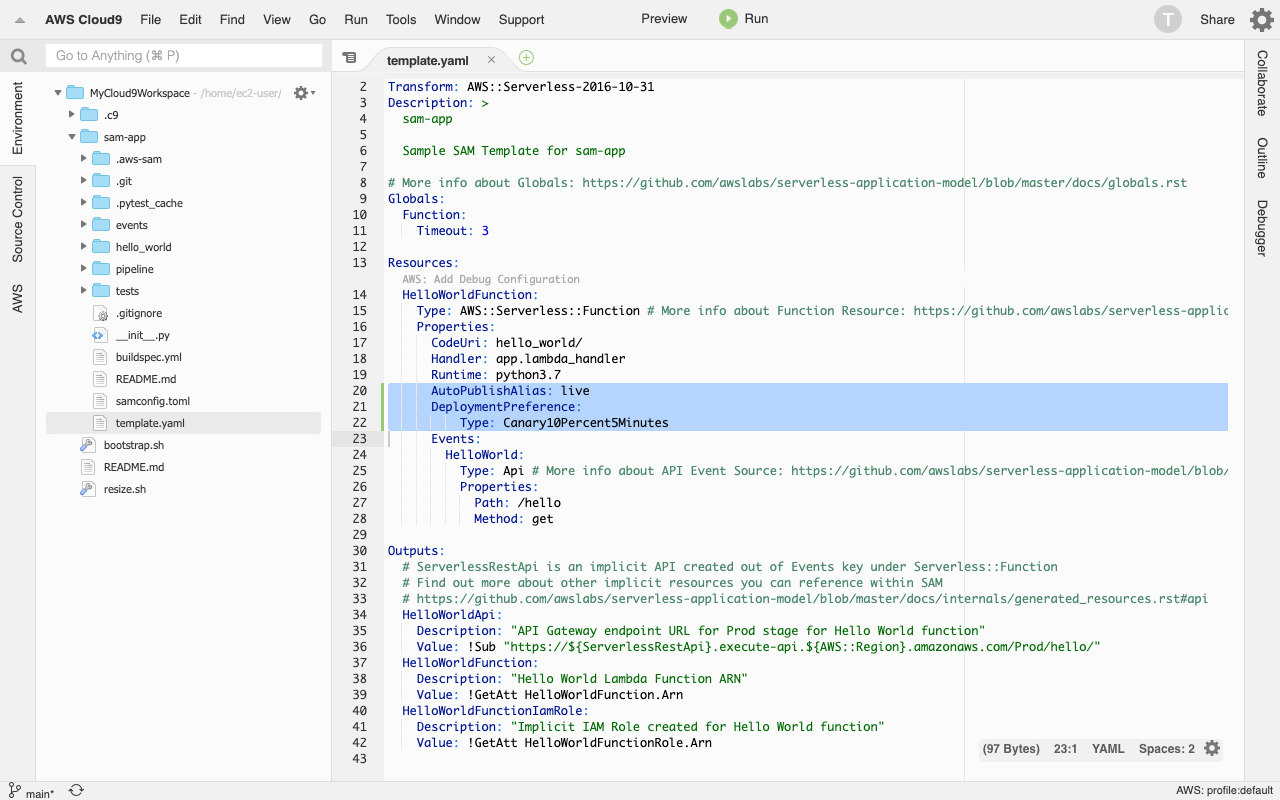Open the tab list icon beside template.yaml tab
The height and width of the screenshot is (800, 1280).
(348, 59)
